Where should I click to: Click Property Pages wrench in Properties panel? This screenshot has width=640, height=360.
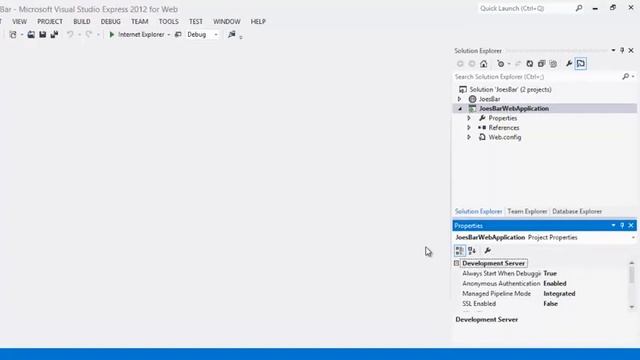tap(487, 251)
